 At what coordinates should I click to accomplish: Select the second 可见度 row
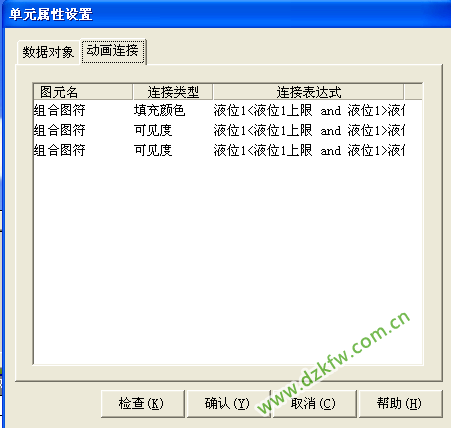[x=219, y=150]
